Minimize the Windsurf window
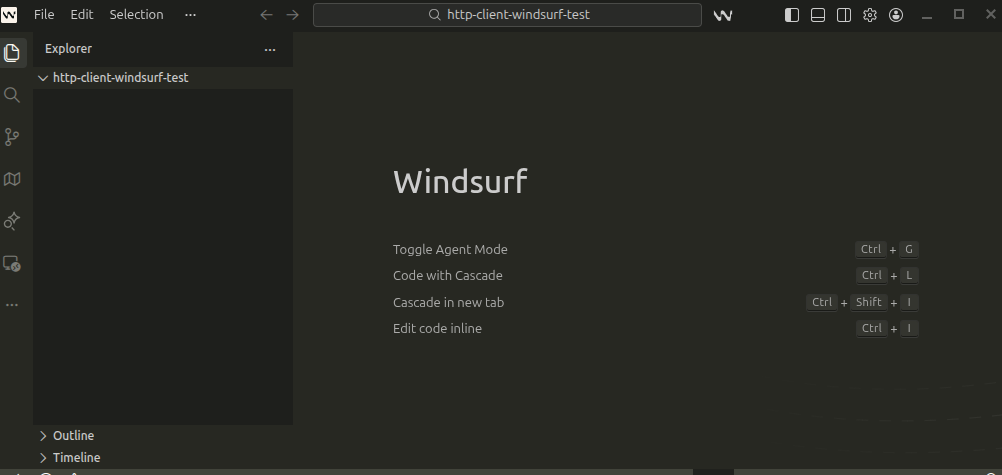This screenshot has height=475, width=1002. tap(927, 15)
